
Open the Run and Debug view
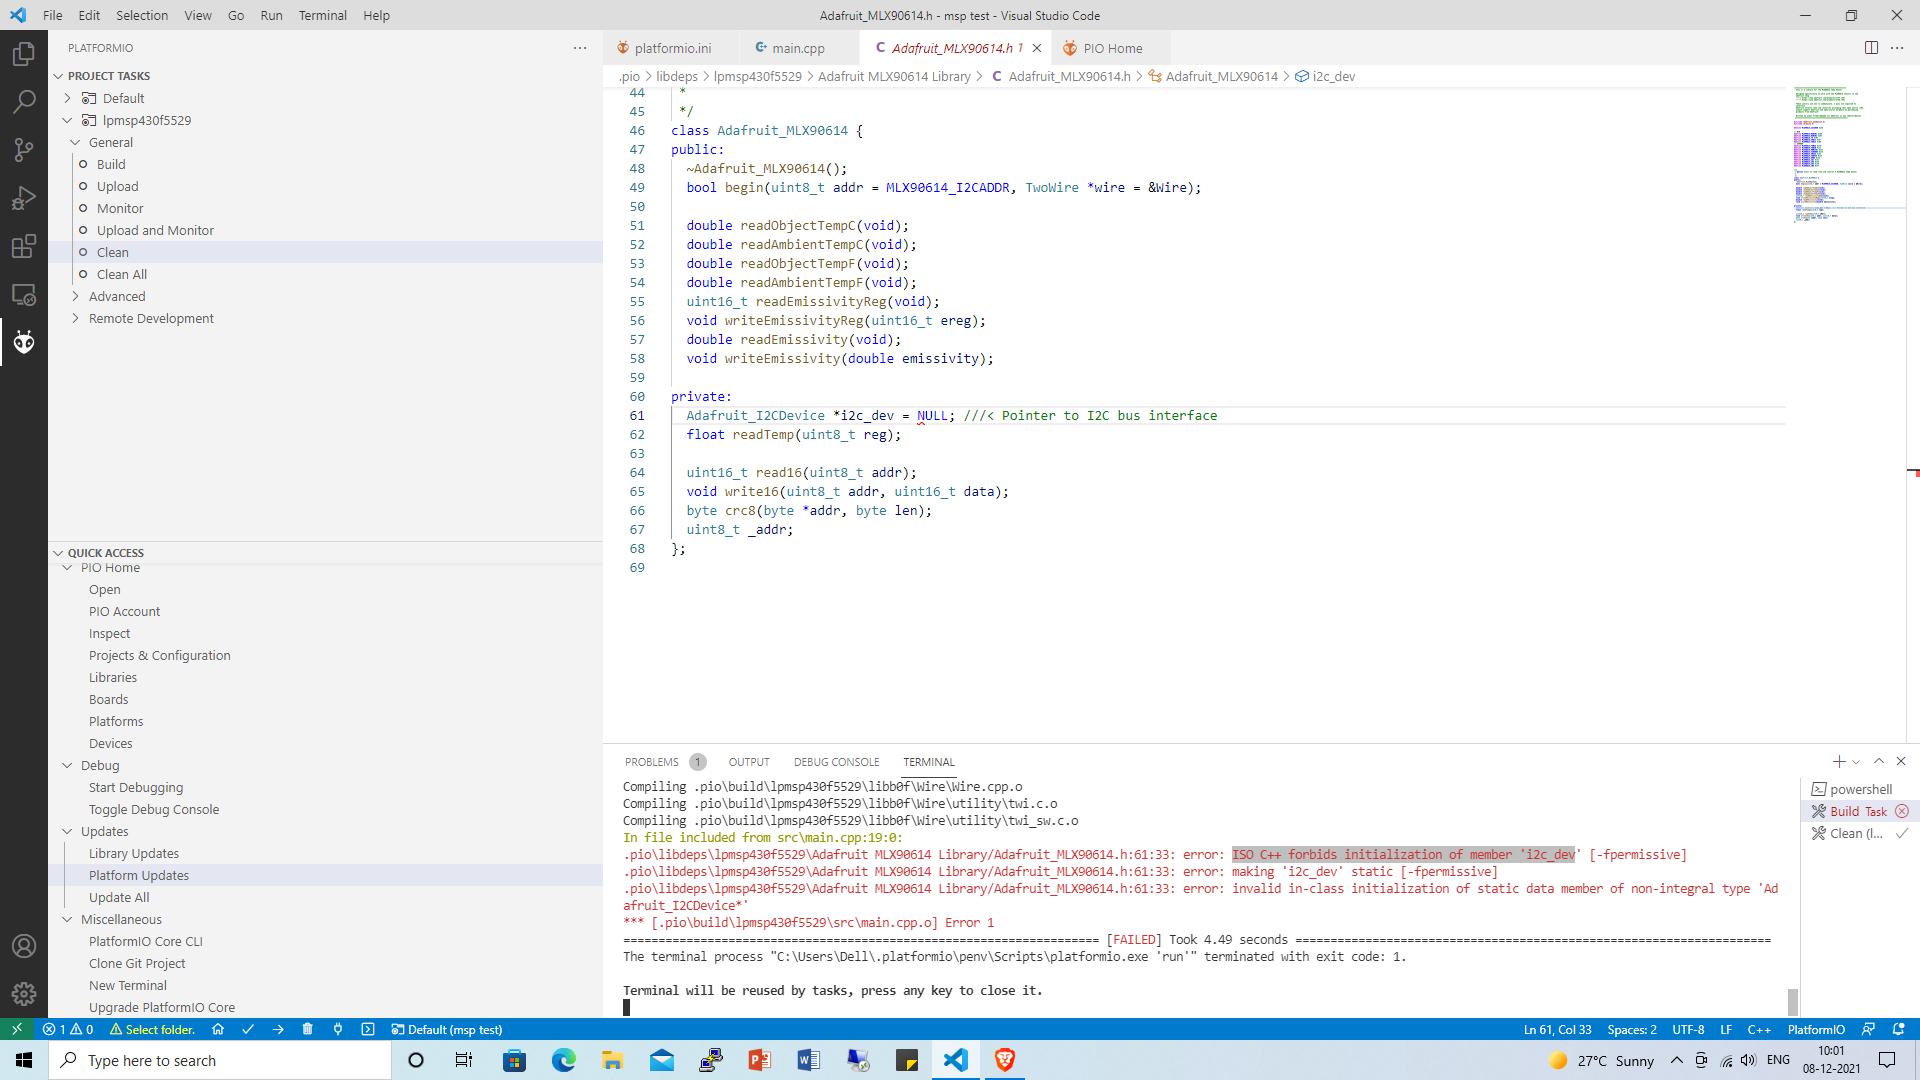tap(24, 198)
